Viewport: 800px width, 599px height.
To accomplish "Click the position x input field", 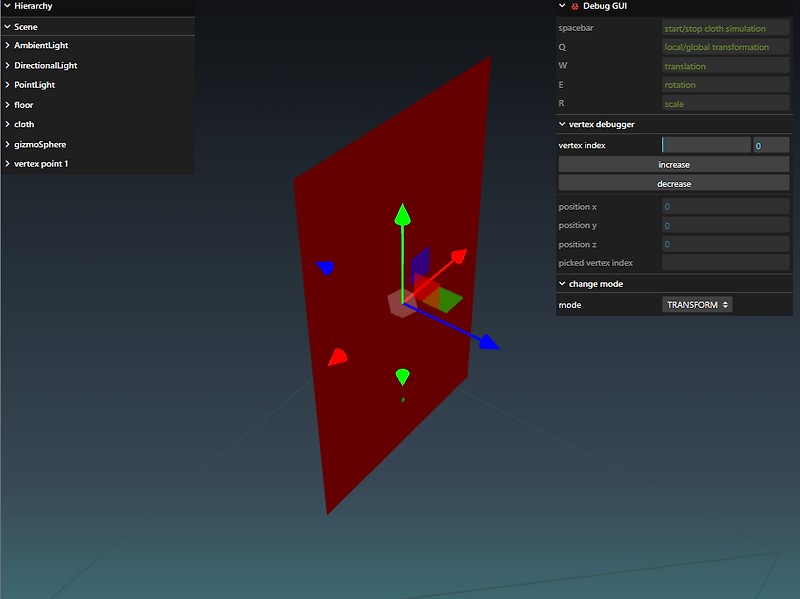I will 725,206.
